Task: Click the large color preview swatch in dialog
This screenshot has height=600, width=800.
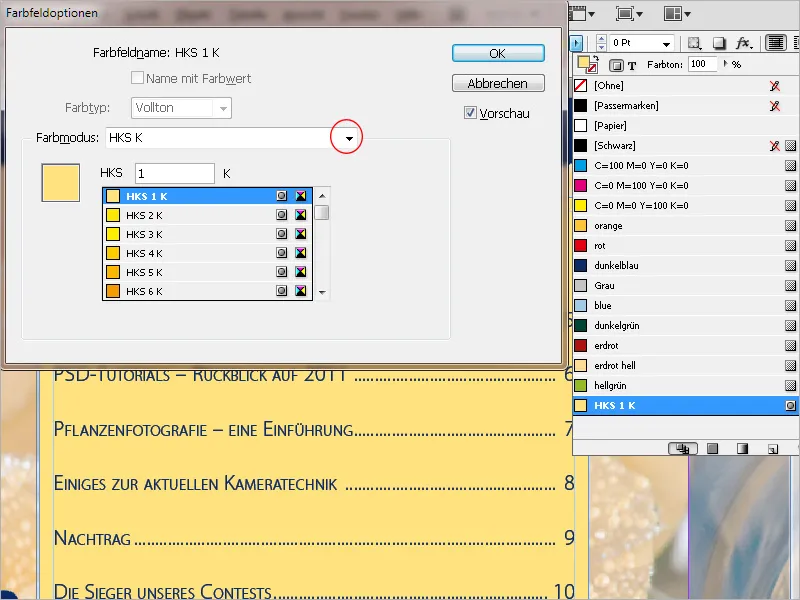Action: pyautogui.click(x=61, y=183)
